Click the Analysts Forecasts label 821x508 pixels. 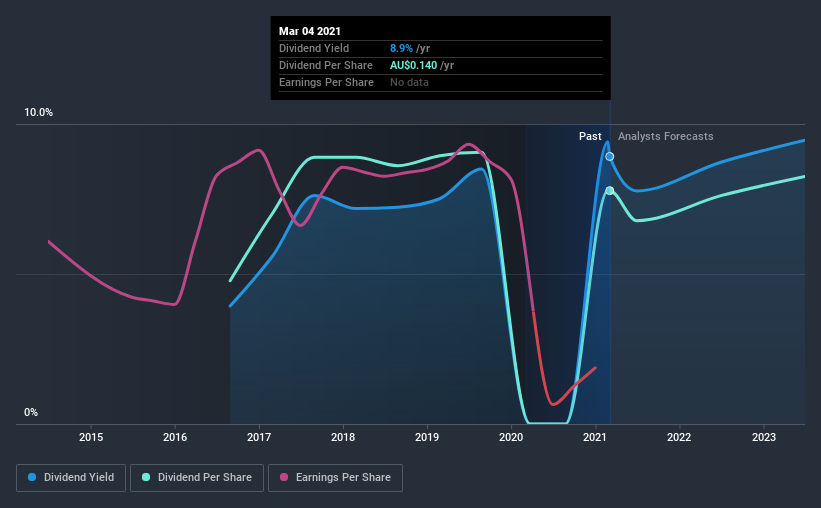(x=665, y=136)
